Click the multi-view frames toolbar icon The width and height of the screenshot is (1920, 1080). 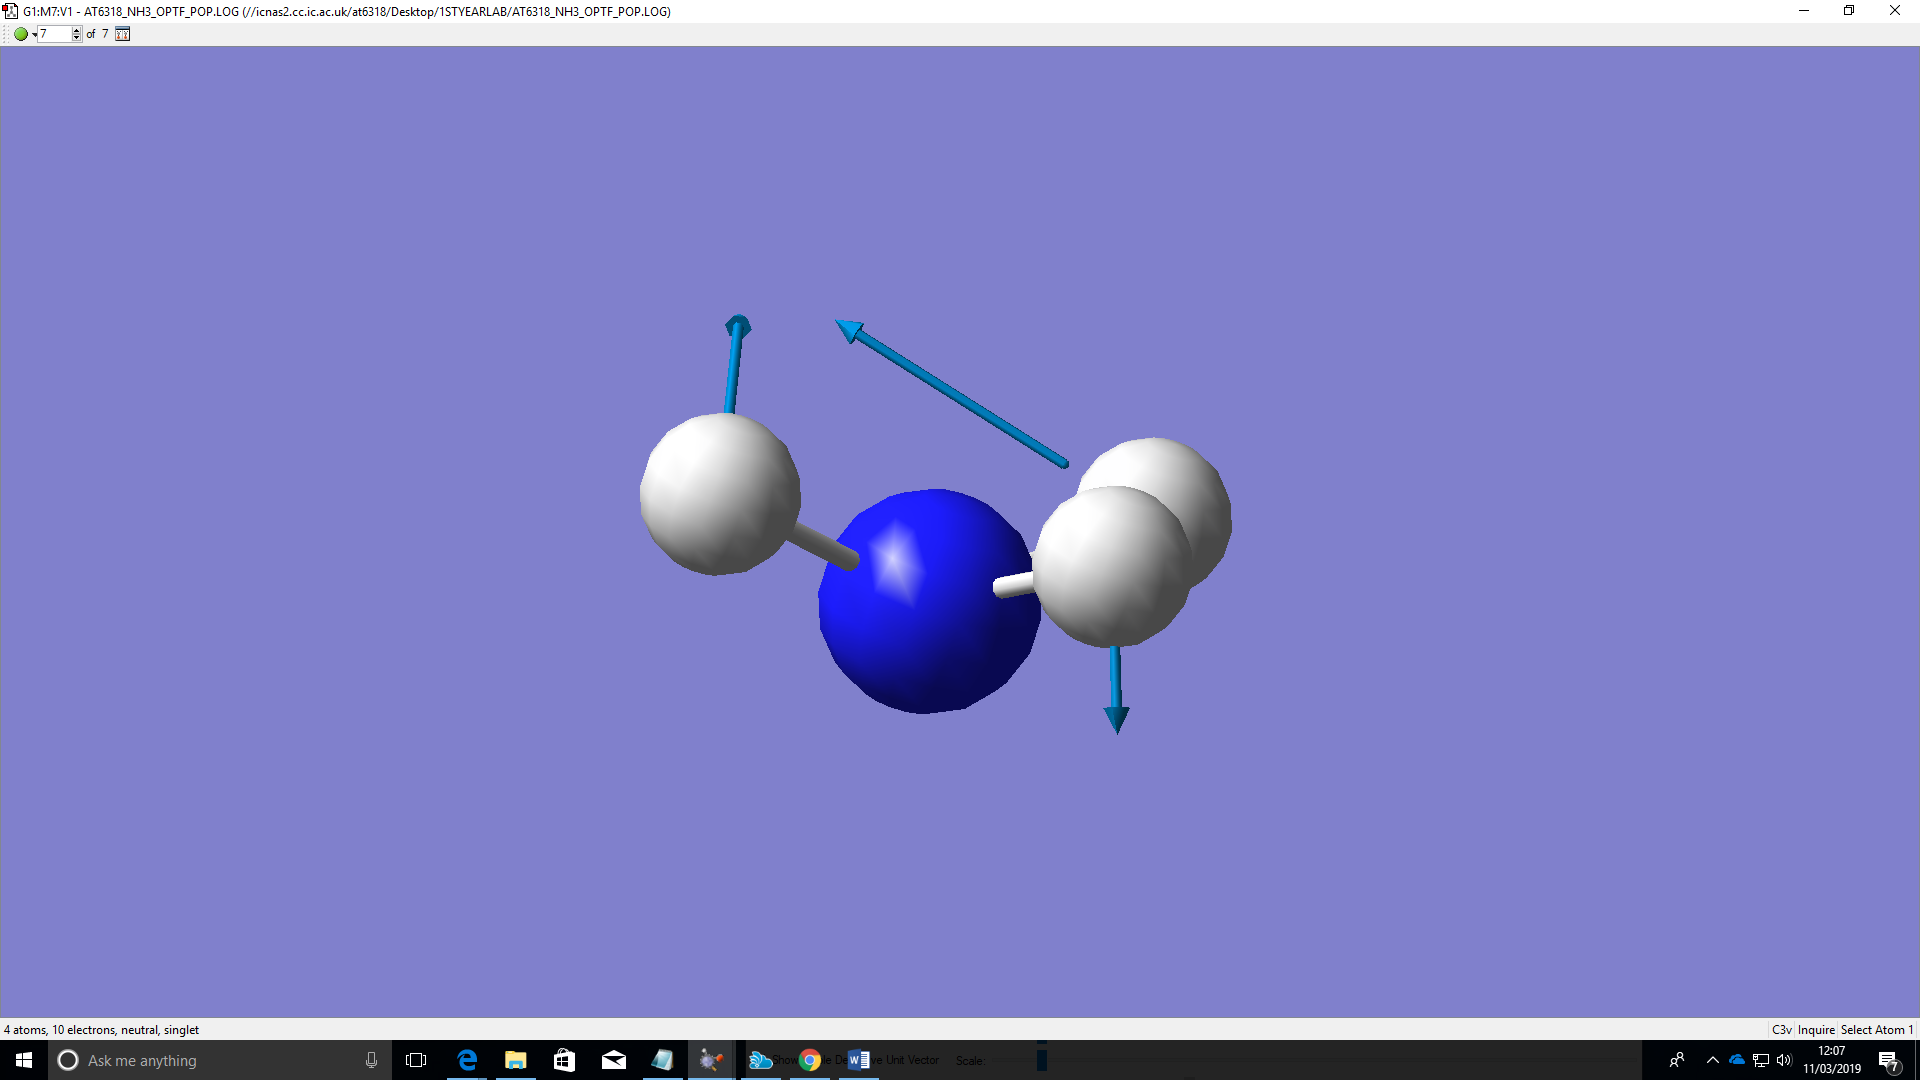(122, 34)
